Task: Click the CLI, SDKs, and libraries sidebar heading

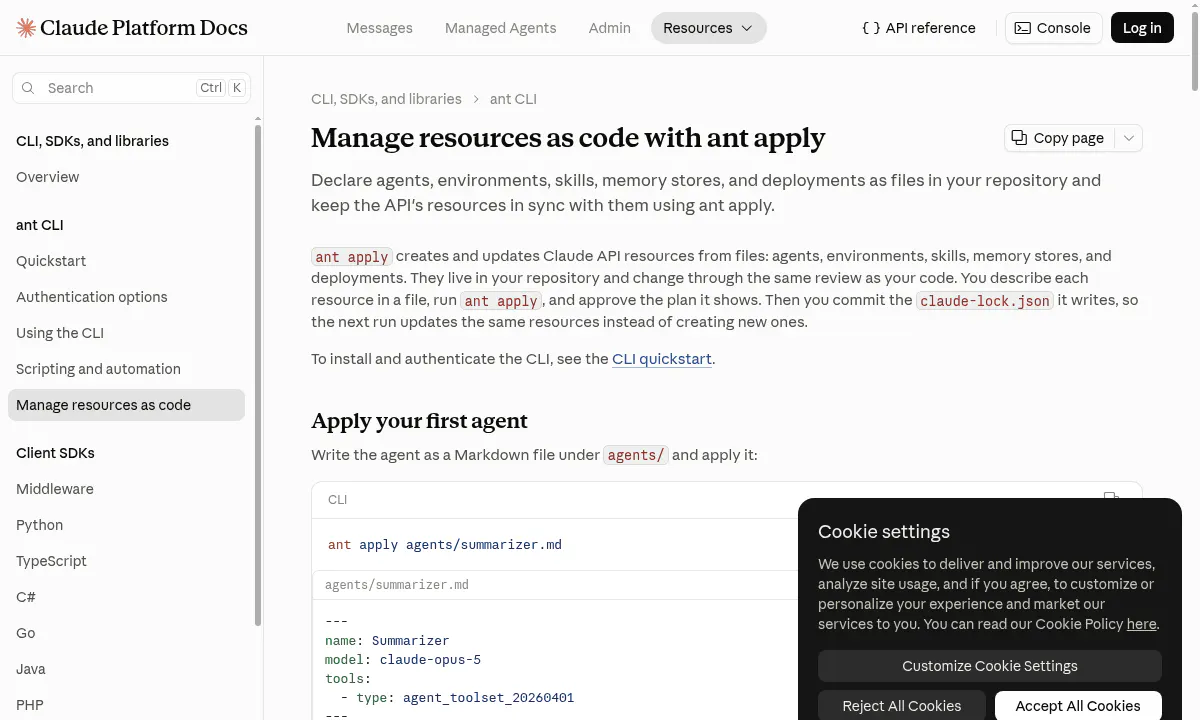Action: (x=92, y=141)
